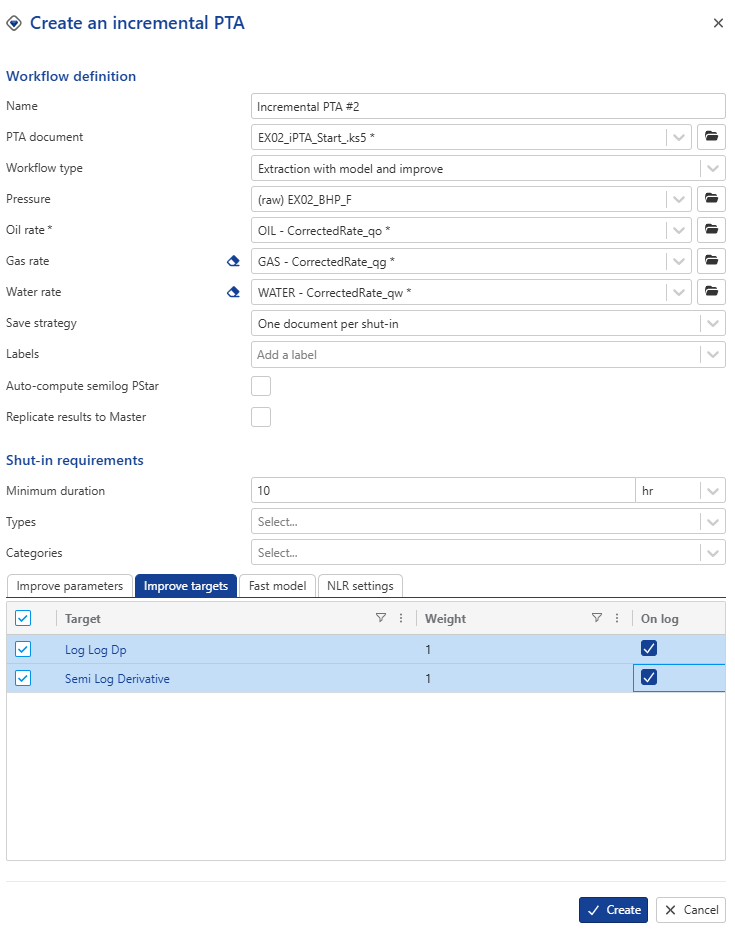The height and width of the screenshot is (931, 735).
Task: Browse for PTA document with folder icon
Action: coord(711,137)
